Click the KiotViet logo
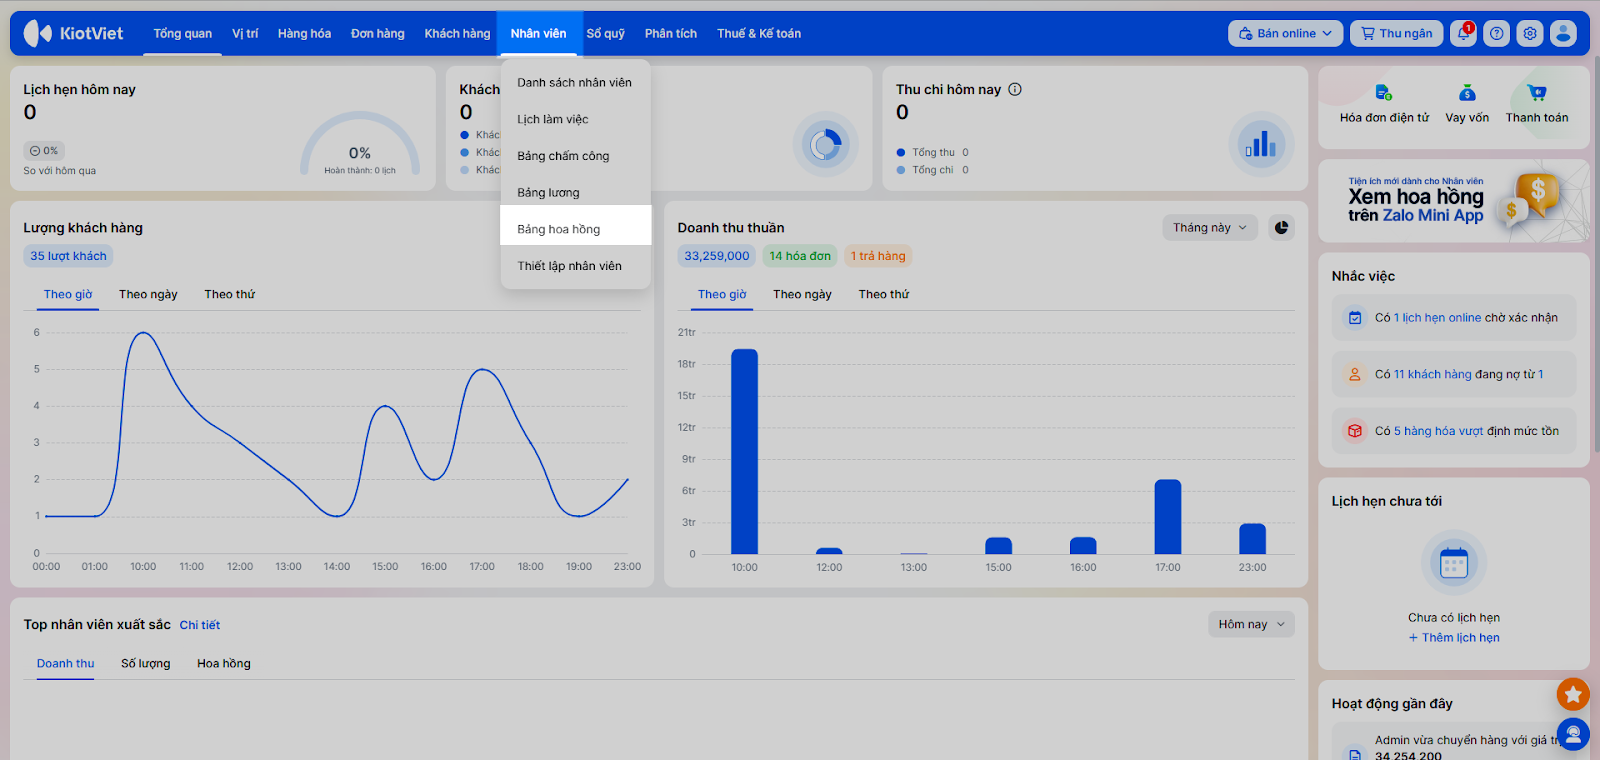This screenshot has width=1600, height=760. pyautogui.click(x=74, y=33)
